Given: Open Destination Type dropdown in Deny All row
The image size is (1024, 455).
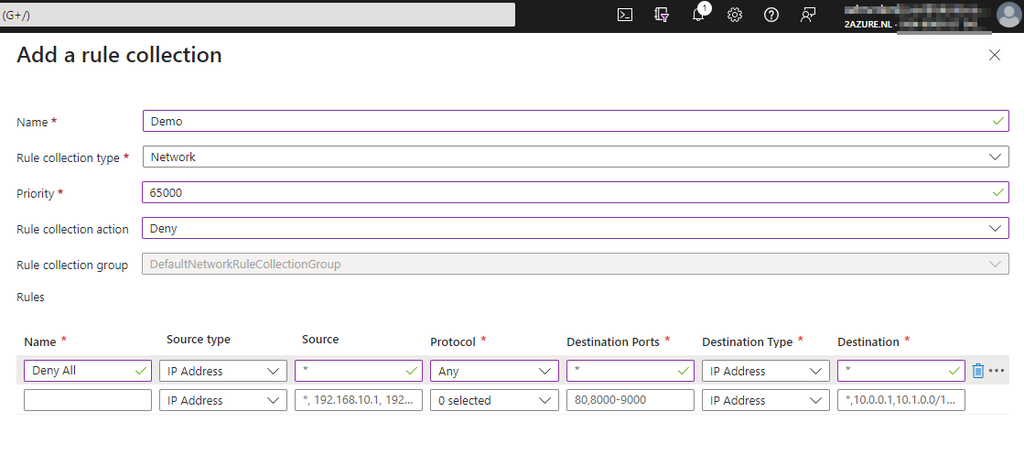Looking at the screenshot, I should [x=766, y=371].
